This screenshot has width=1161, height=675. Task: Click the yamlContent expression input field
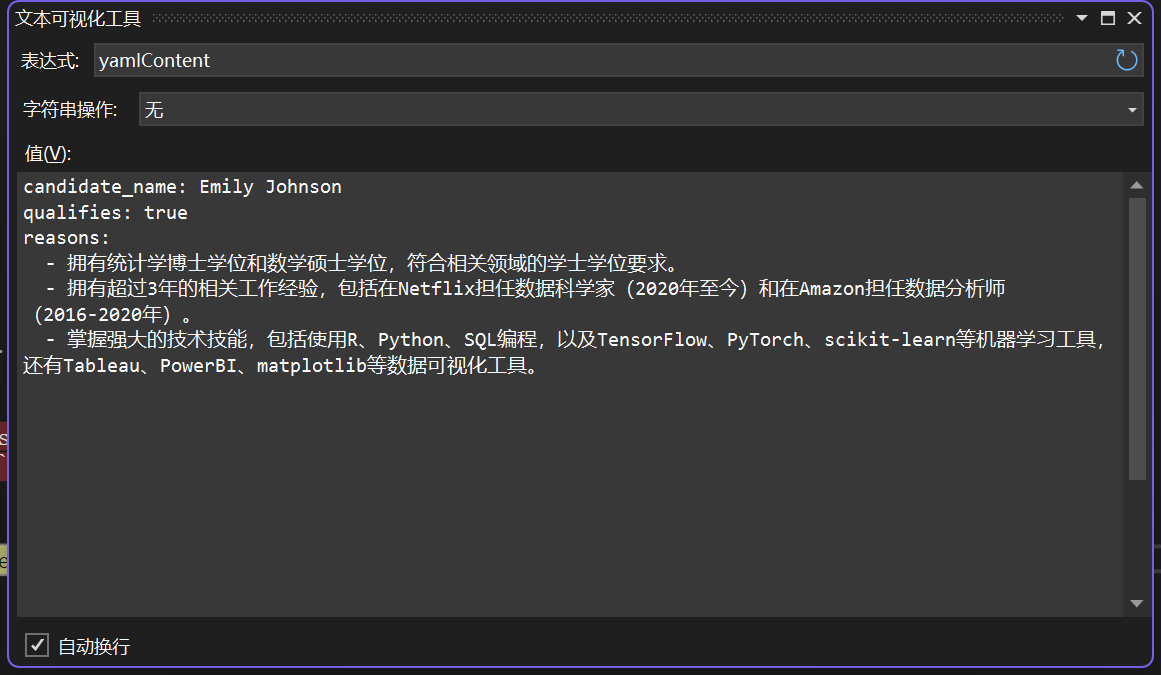[x=400, y=59]
